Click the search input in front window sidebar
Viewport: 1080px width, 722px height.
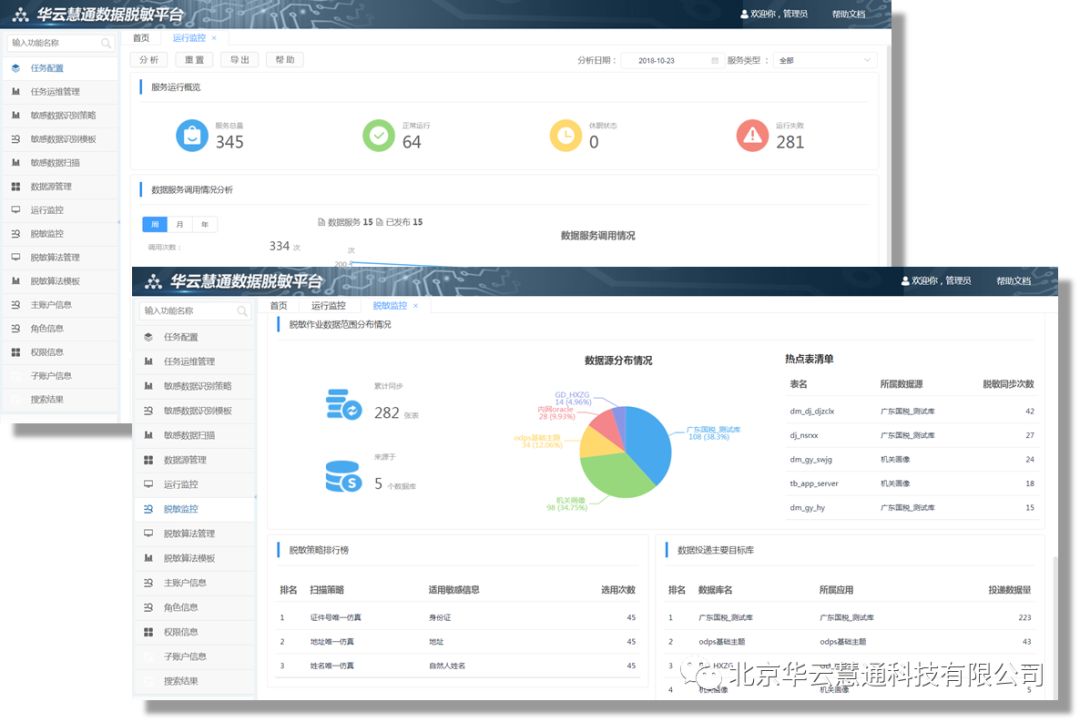194,311
